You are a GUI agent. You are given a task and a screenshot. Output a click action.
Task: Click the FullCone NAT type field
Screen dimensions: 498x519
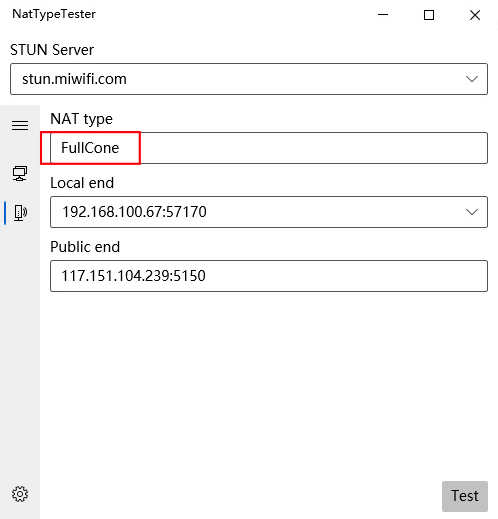click(269, 148)
